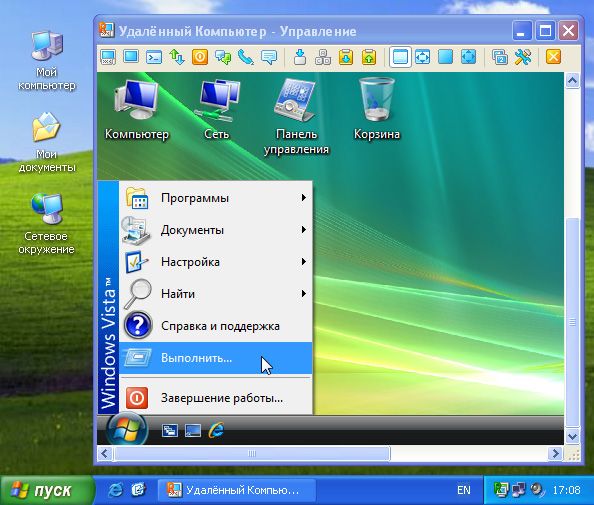Viewport: 594px width, 505px height.
Task: Open connection options tools icon
Action: (523, 57)
